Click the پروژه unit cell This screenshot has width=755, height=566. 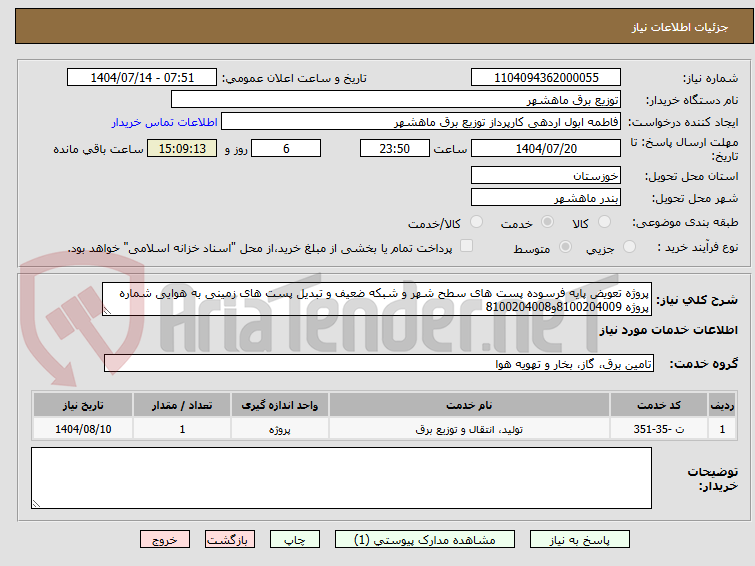(280, 429)
